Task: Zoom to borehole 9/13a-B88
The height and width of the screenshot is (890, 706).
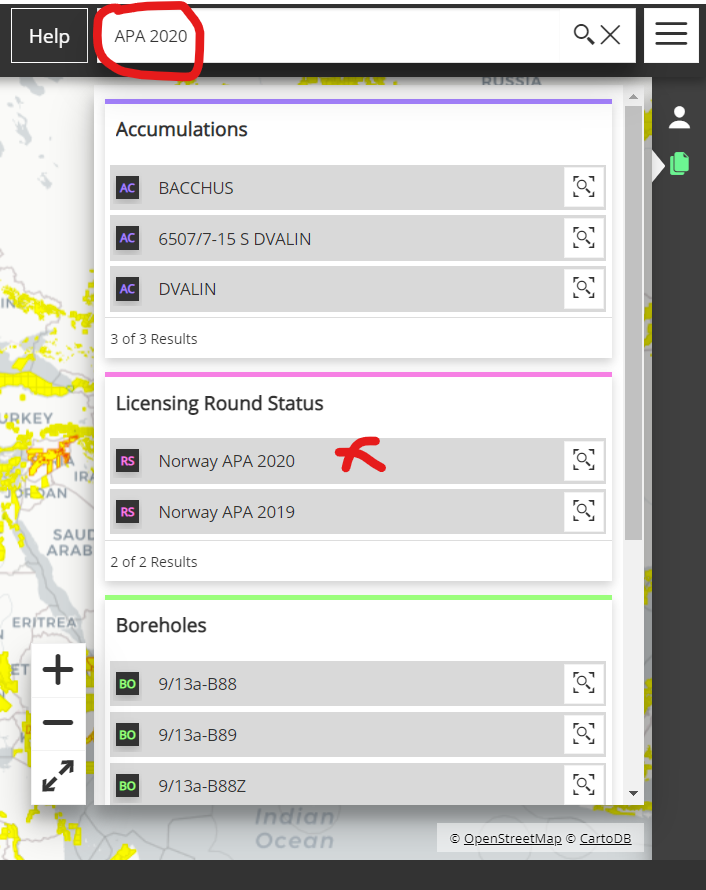Action: tap(583, 683)
